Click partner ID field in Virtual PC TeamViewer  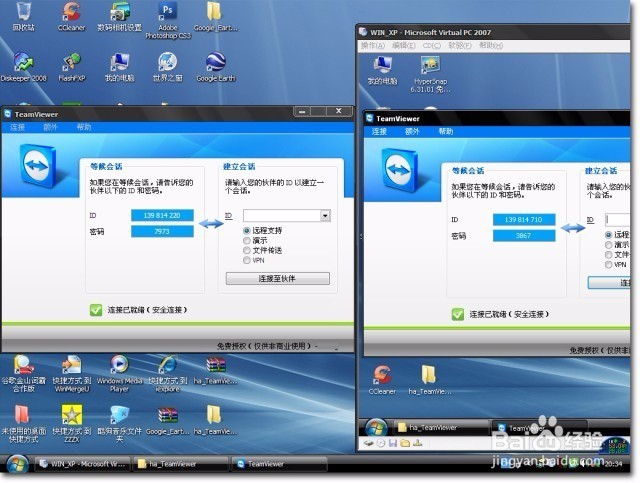point(618,220)
